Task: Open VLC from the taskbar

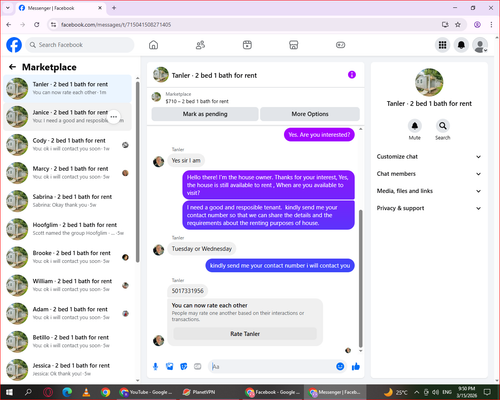Action: (86, 392)
